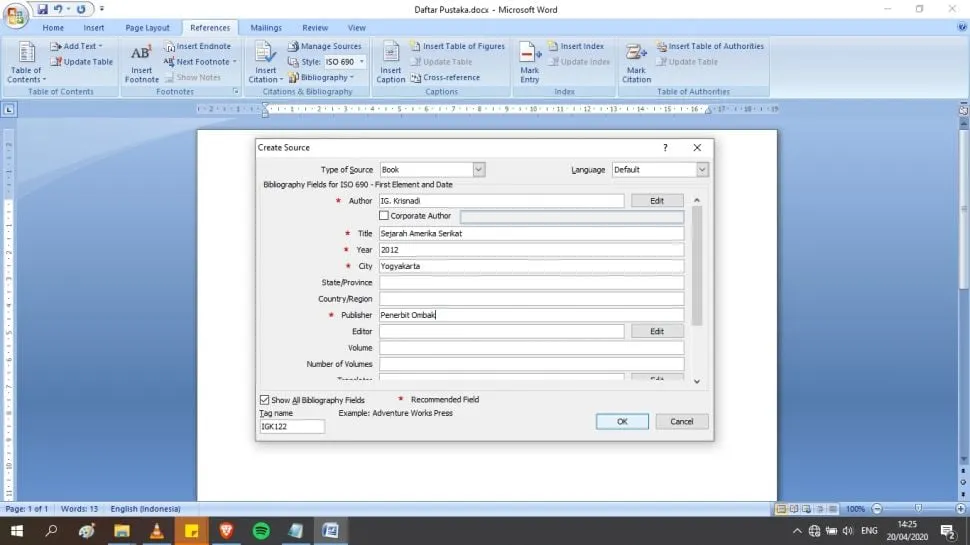Click the Publisher text field

tap(530, 315)
